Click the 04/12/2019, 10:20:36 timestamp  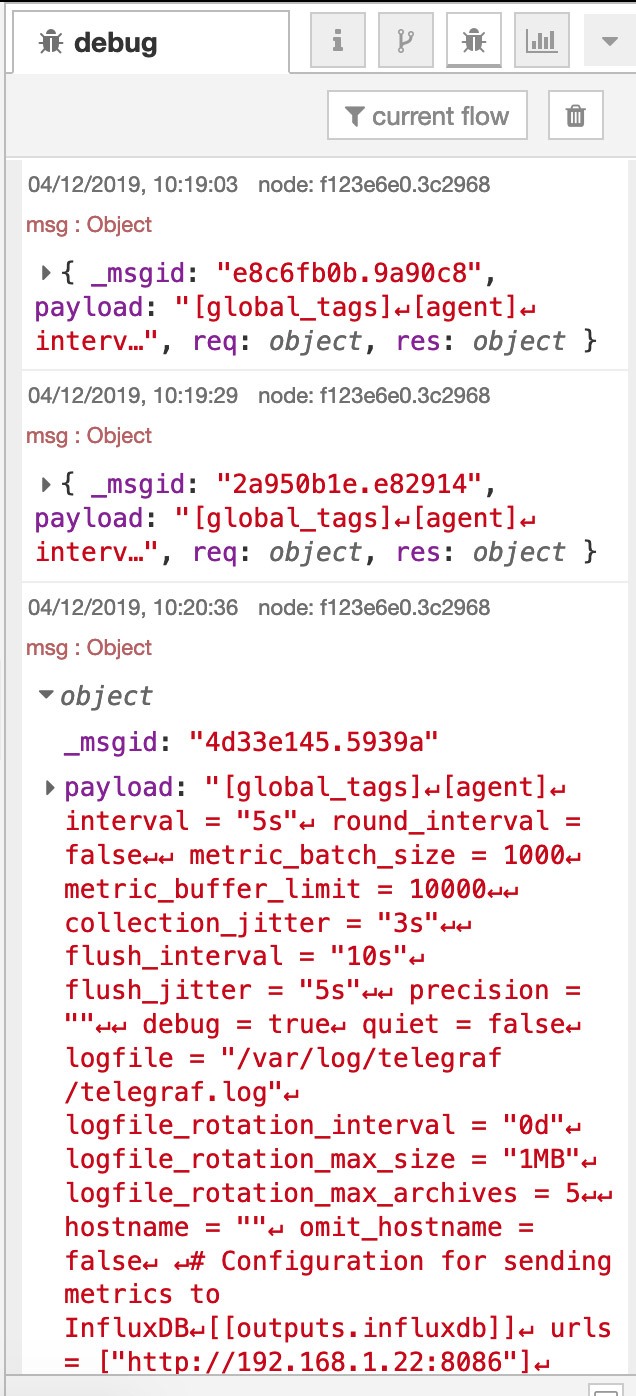(x=133, y=607)
